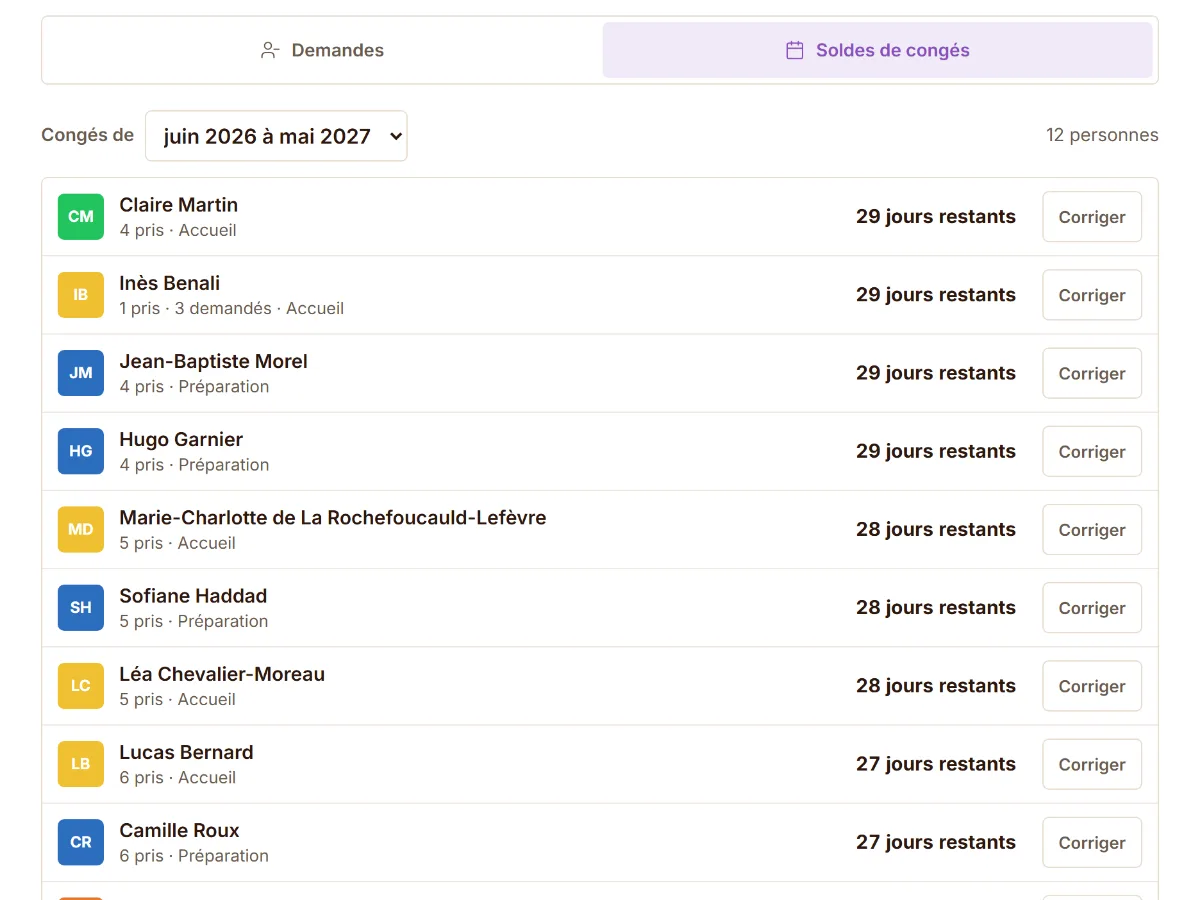Switch to the Demandes tab
The image size is (1200, 900).
click(x=322, y=50)
